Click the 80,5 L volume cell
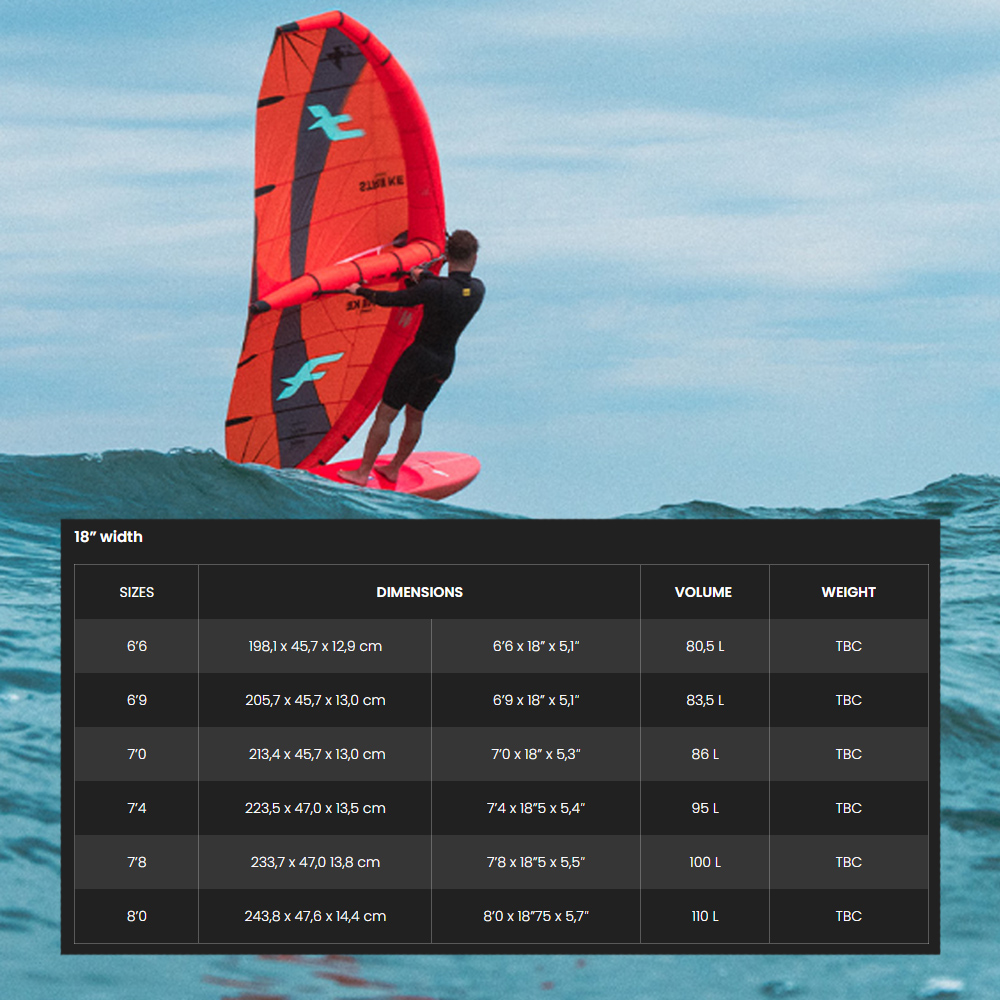The image size is (1000, 1000). (705, 646)
